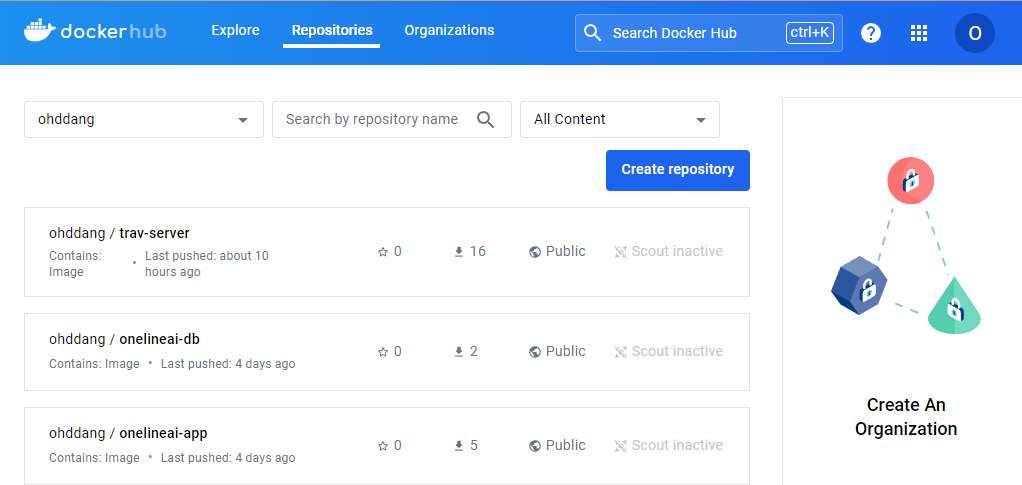Open the user avatar O menu
Image resolution: width=1022 pixels, height=485 pixels.
(x=974, y=33)
